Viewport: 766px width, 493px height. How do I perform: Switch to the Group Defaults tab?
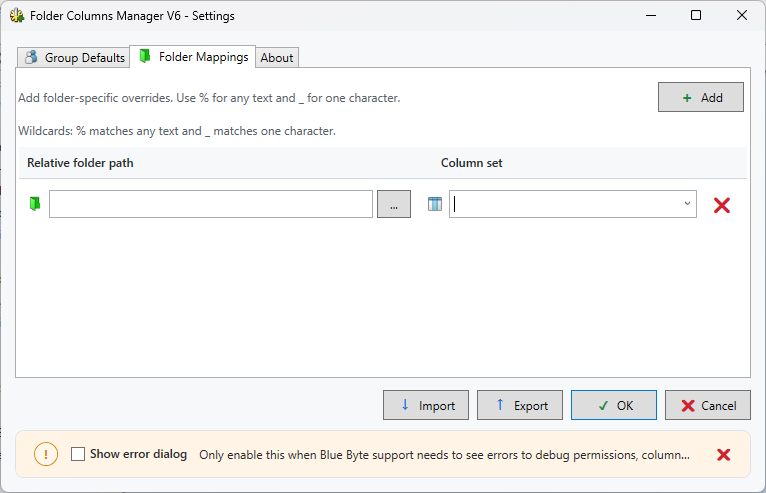pyautogui.click(x=74, y=58)
